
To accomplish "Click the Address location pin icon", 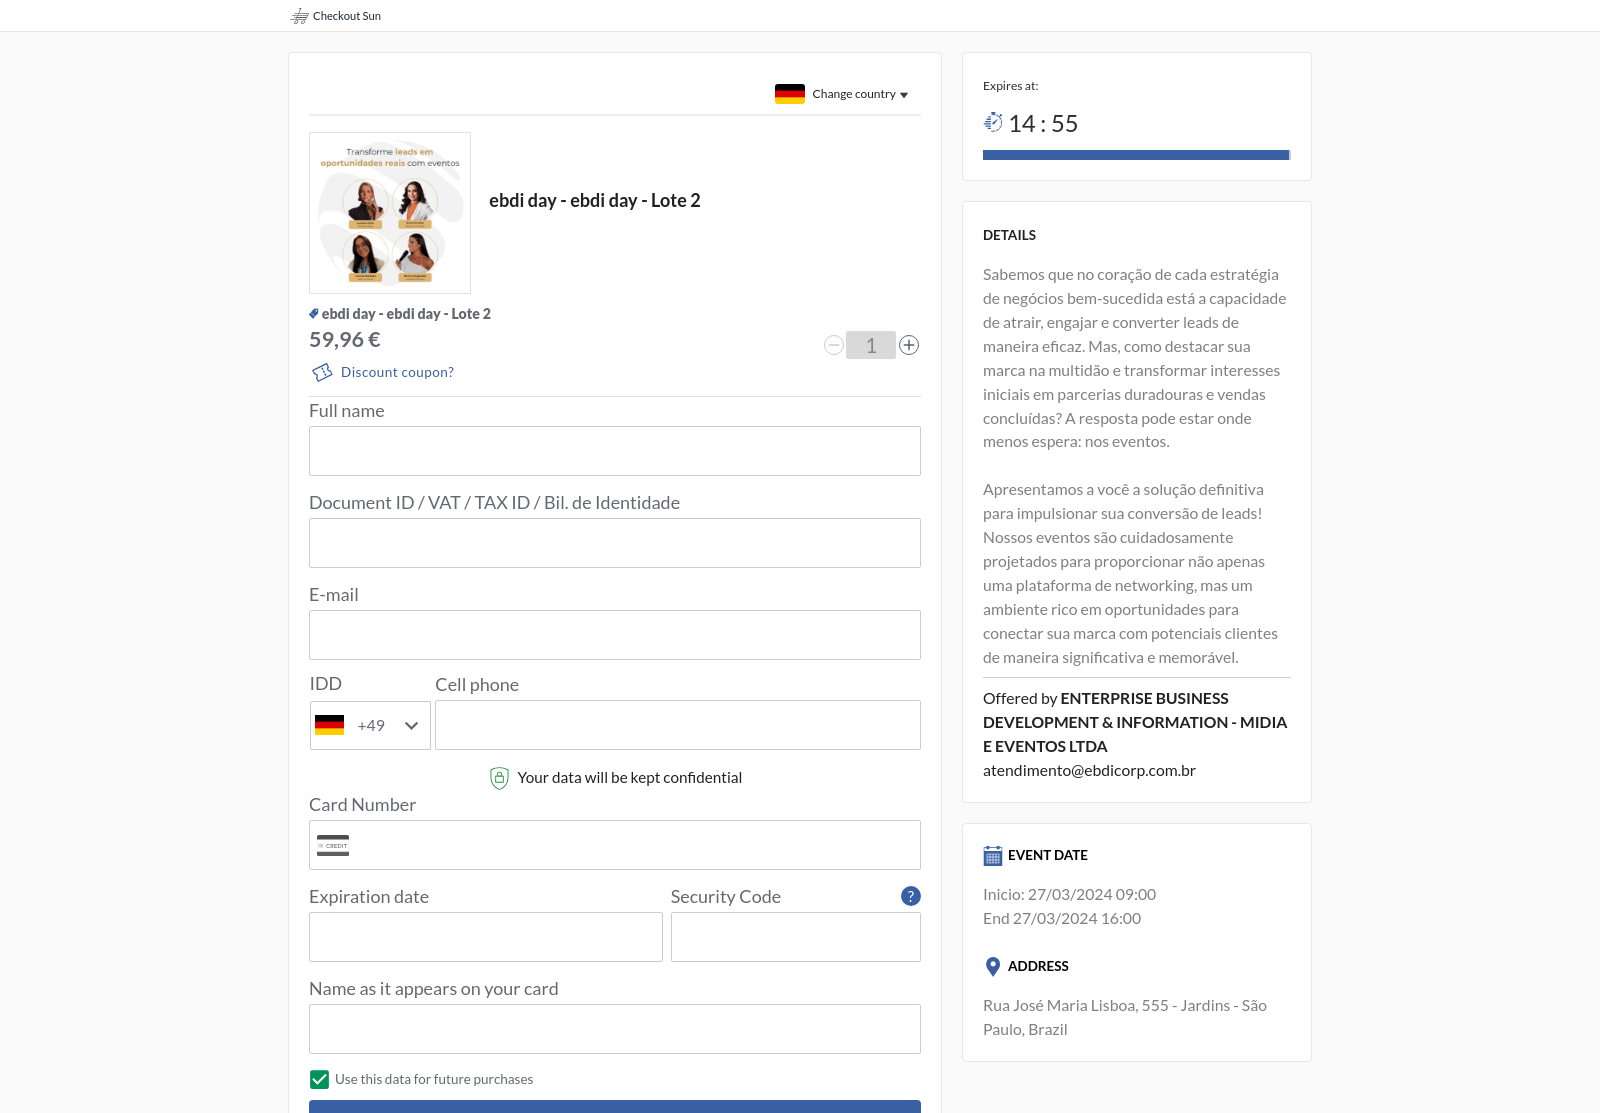I will click(993, 967).
